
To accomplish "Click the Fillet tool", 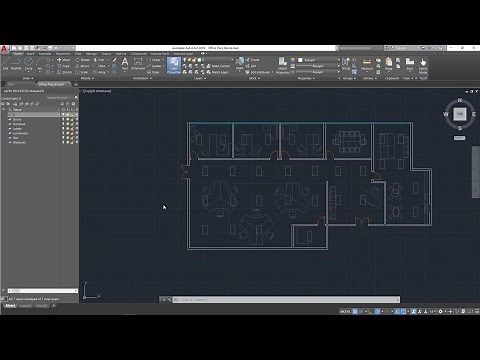I will coord(99,66).
